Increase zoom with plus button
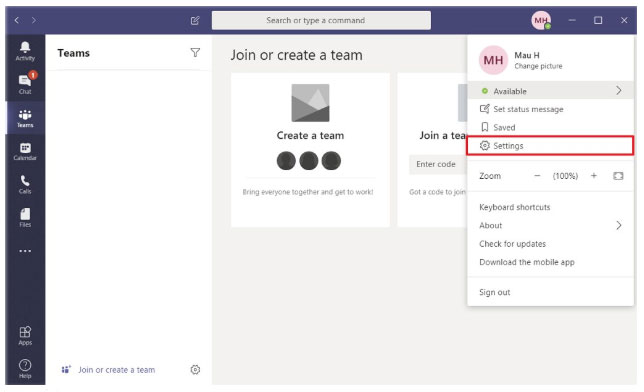 593,176
